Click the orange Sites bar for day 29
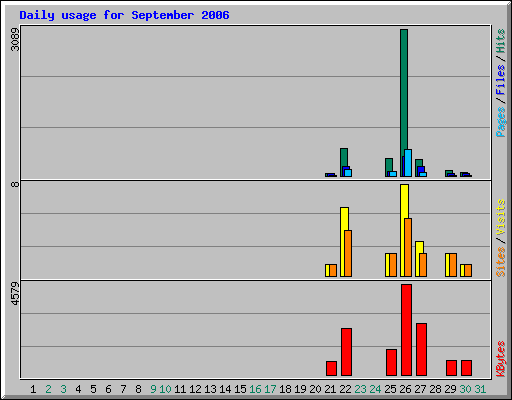Screen dimensions: 512x400 [453, 265]
